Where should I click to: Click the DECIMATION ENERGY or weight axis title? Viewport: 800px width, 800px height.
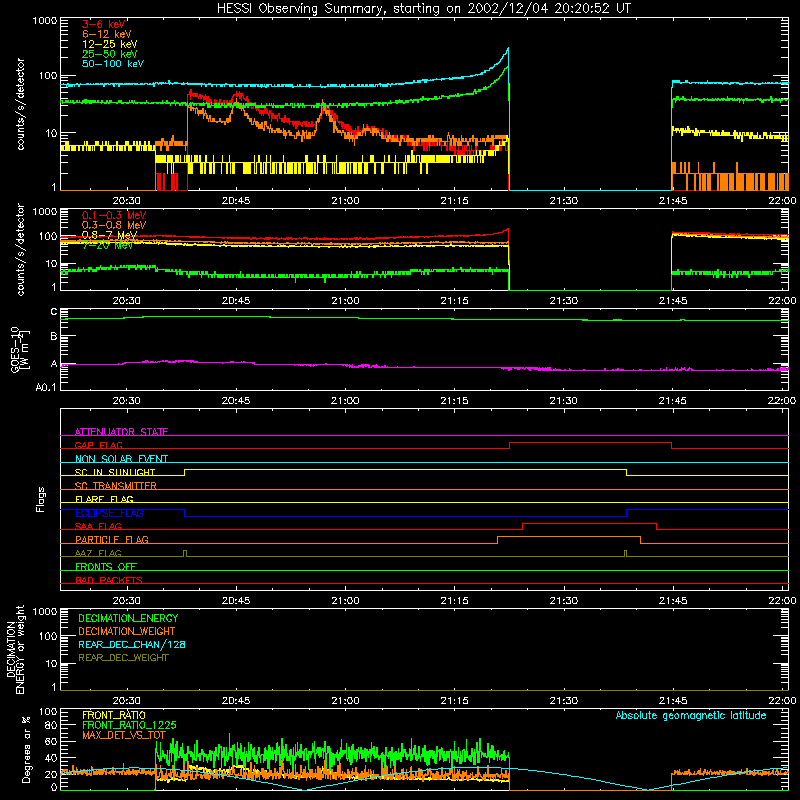15,649
